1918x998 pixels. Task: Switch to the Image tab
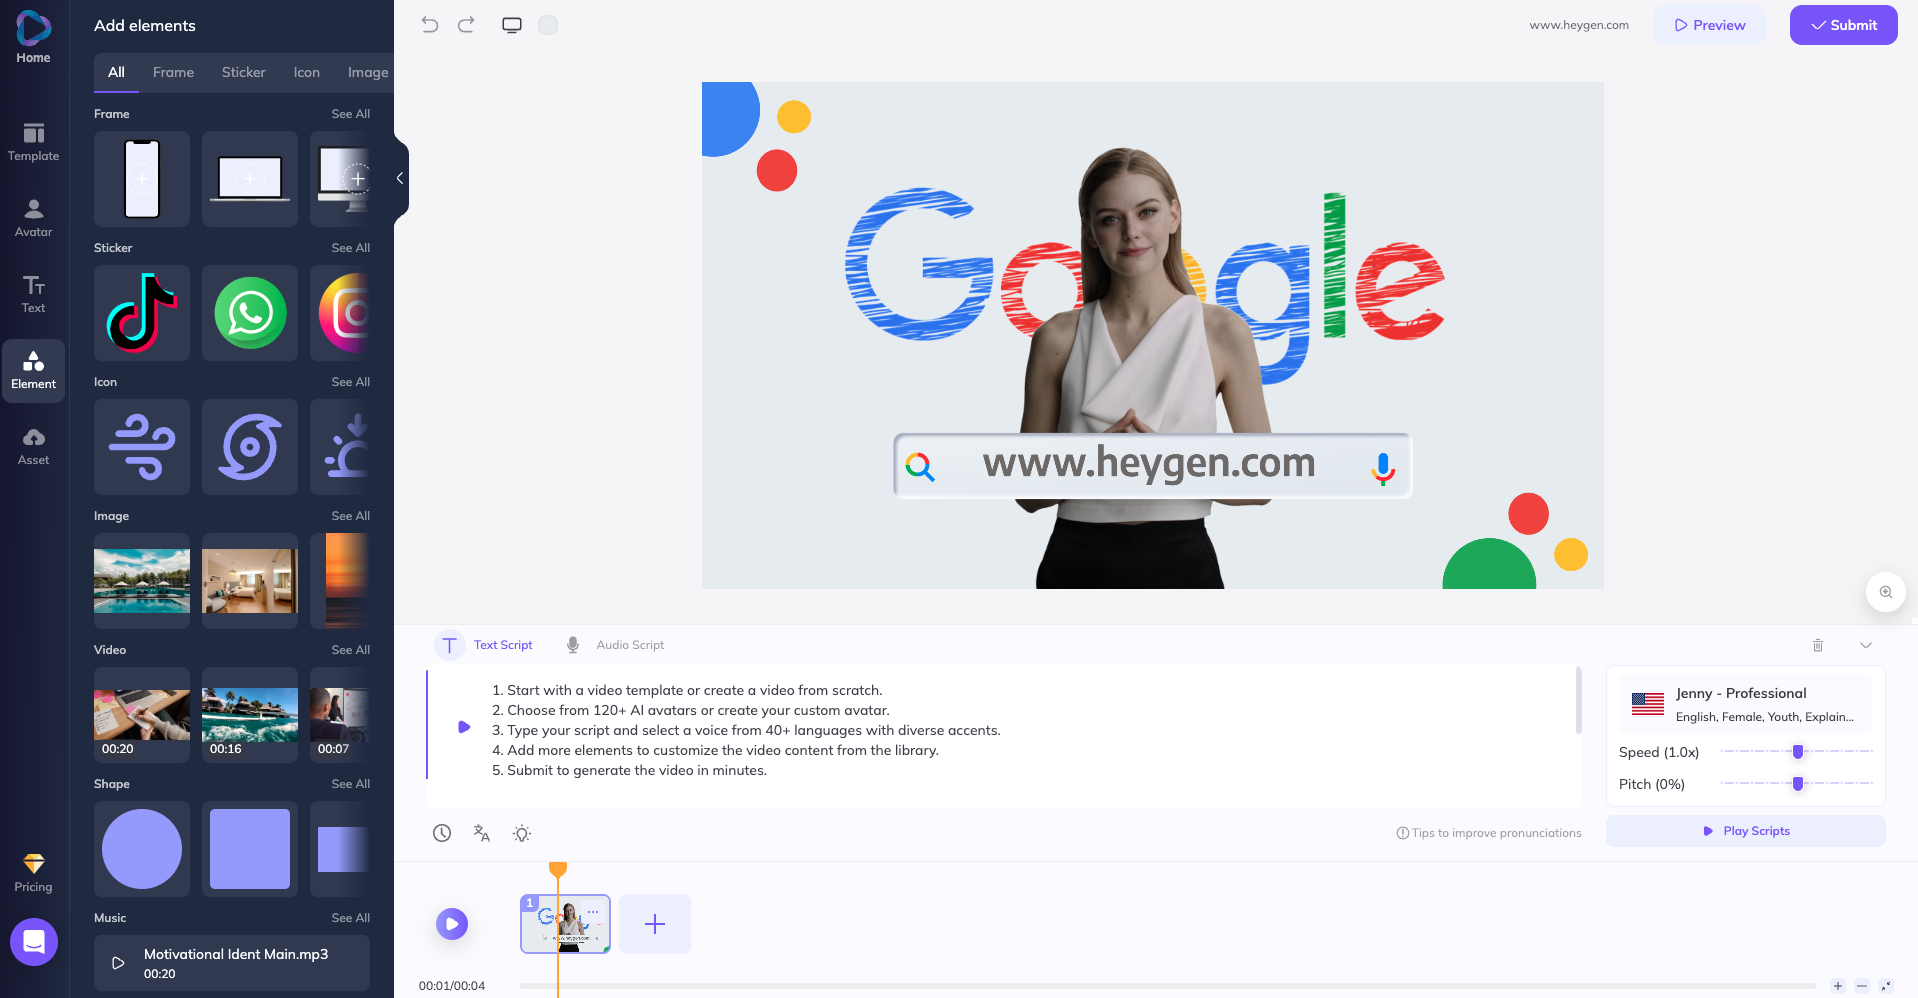[x=368, y=72]
